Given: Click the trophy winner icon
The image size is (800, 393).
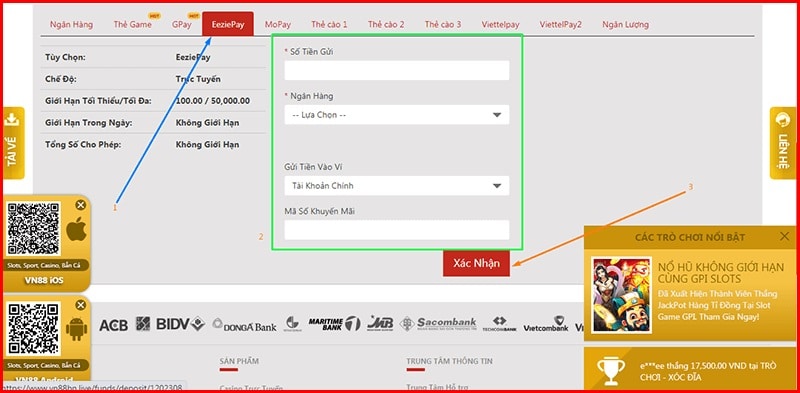Looking at the screenshot, I should (611, 370).
